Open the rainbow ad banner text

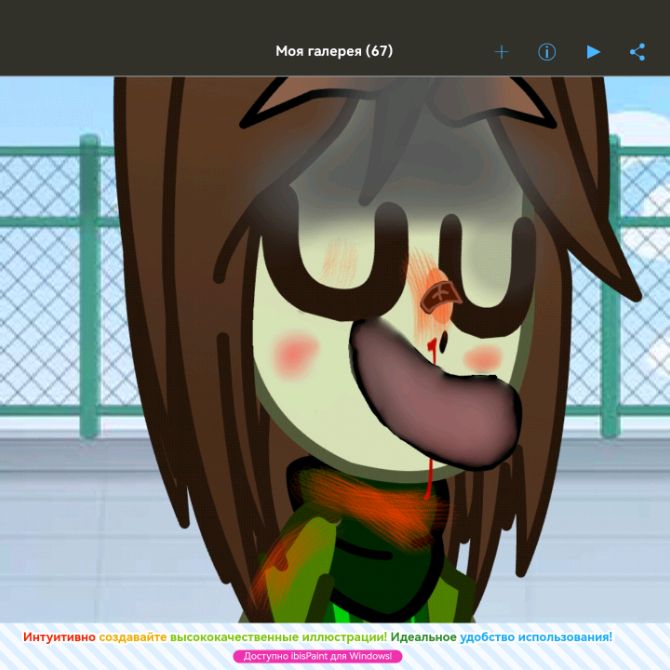coord(317,637)
